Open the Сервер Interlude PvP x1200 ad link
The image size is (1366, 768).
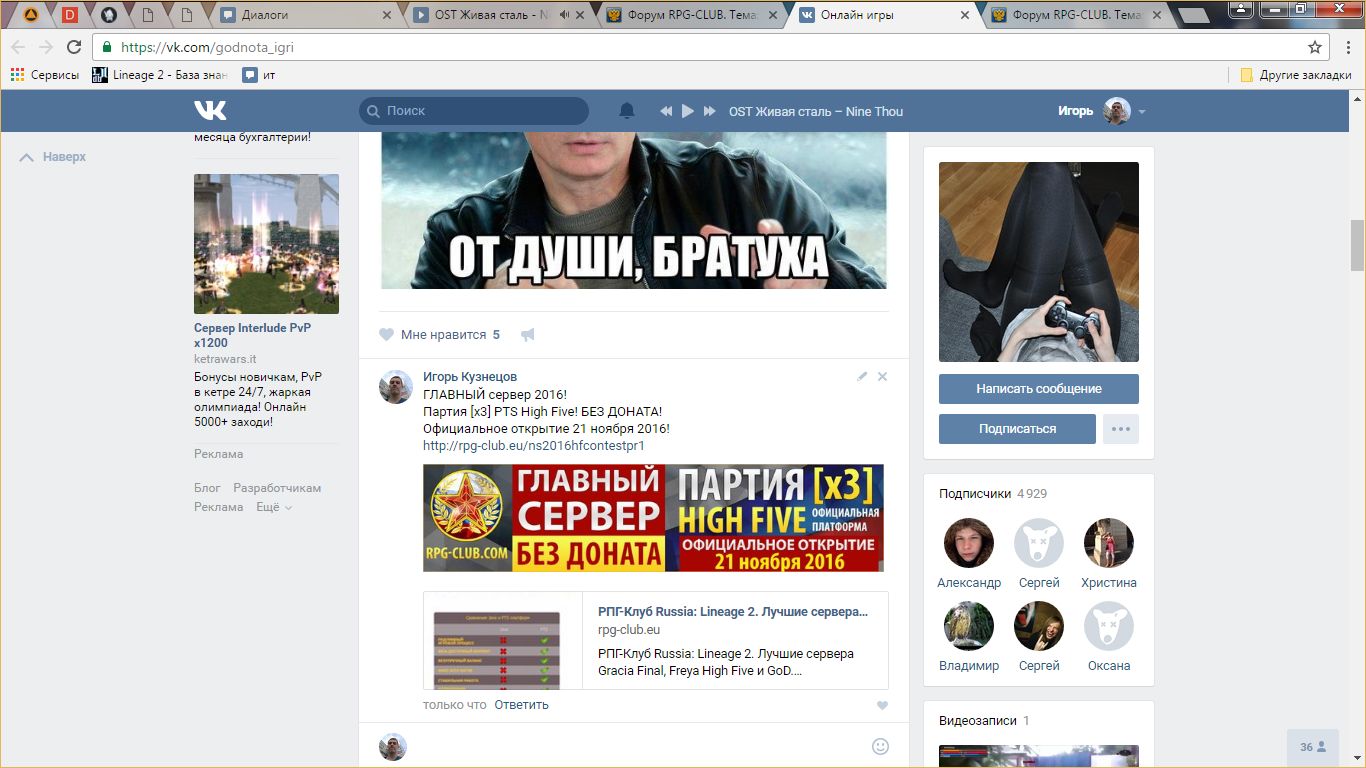253,335
